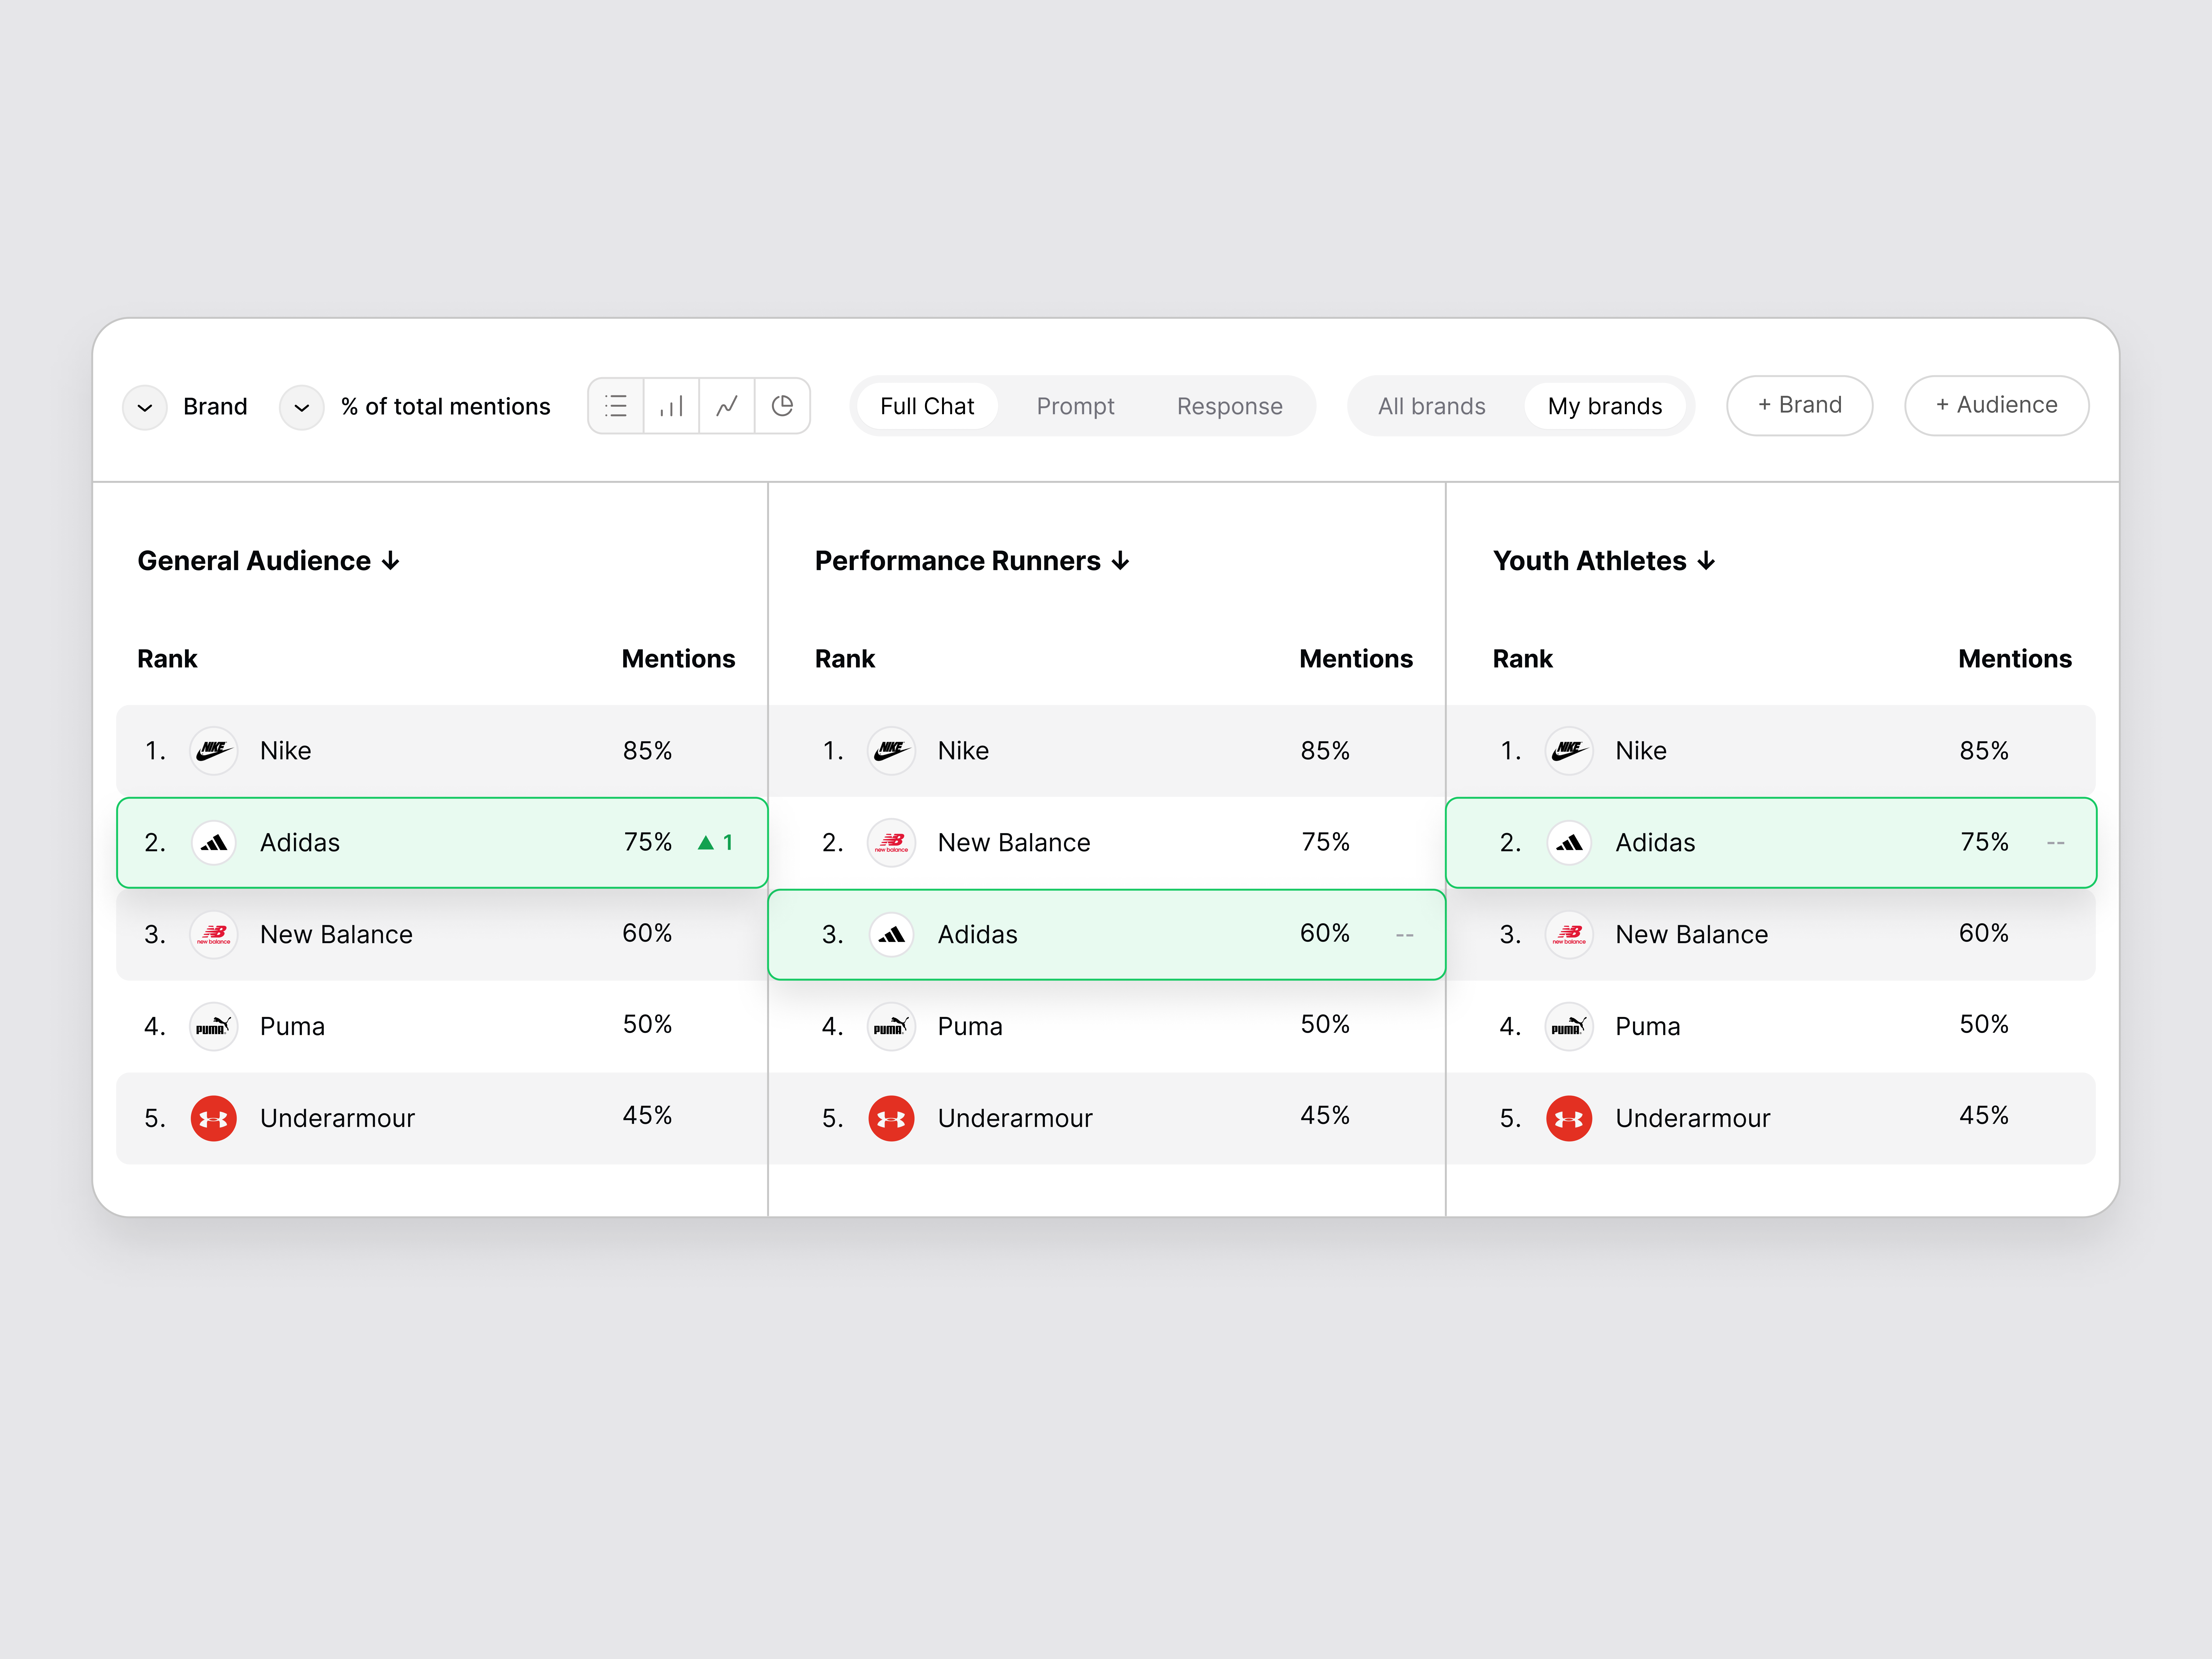2212x1659 pixels.
Task: Click the Adidas logo in Youth Athletes
Action: coord(1569,843)
